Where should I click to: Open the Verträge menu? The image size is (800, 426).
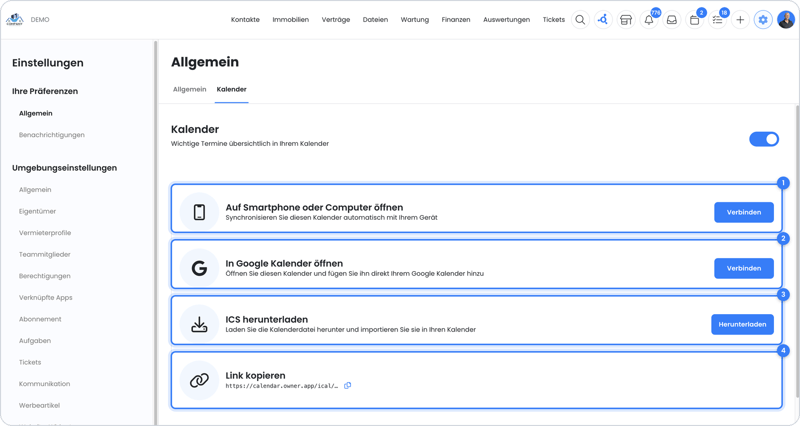[336, 20]
